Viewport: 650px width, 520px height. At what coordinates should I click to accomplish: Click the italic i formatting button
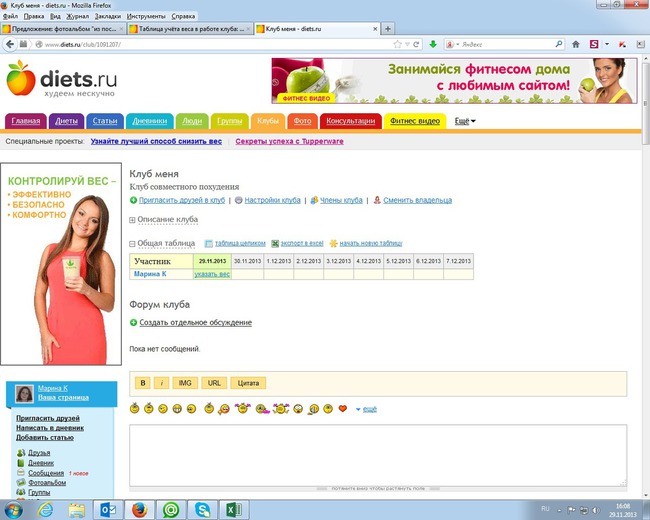point(162,383)
